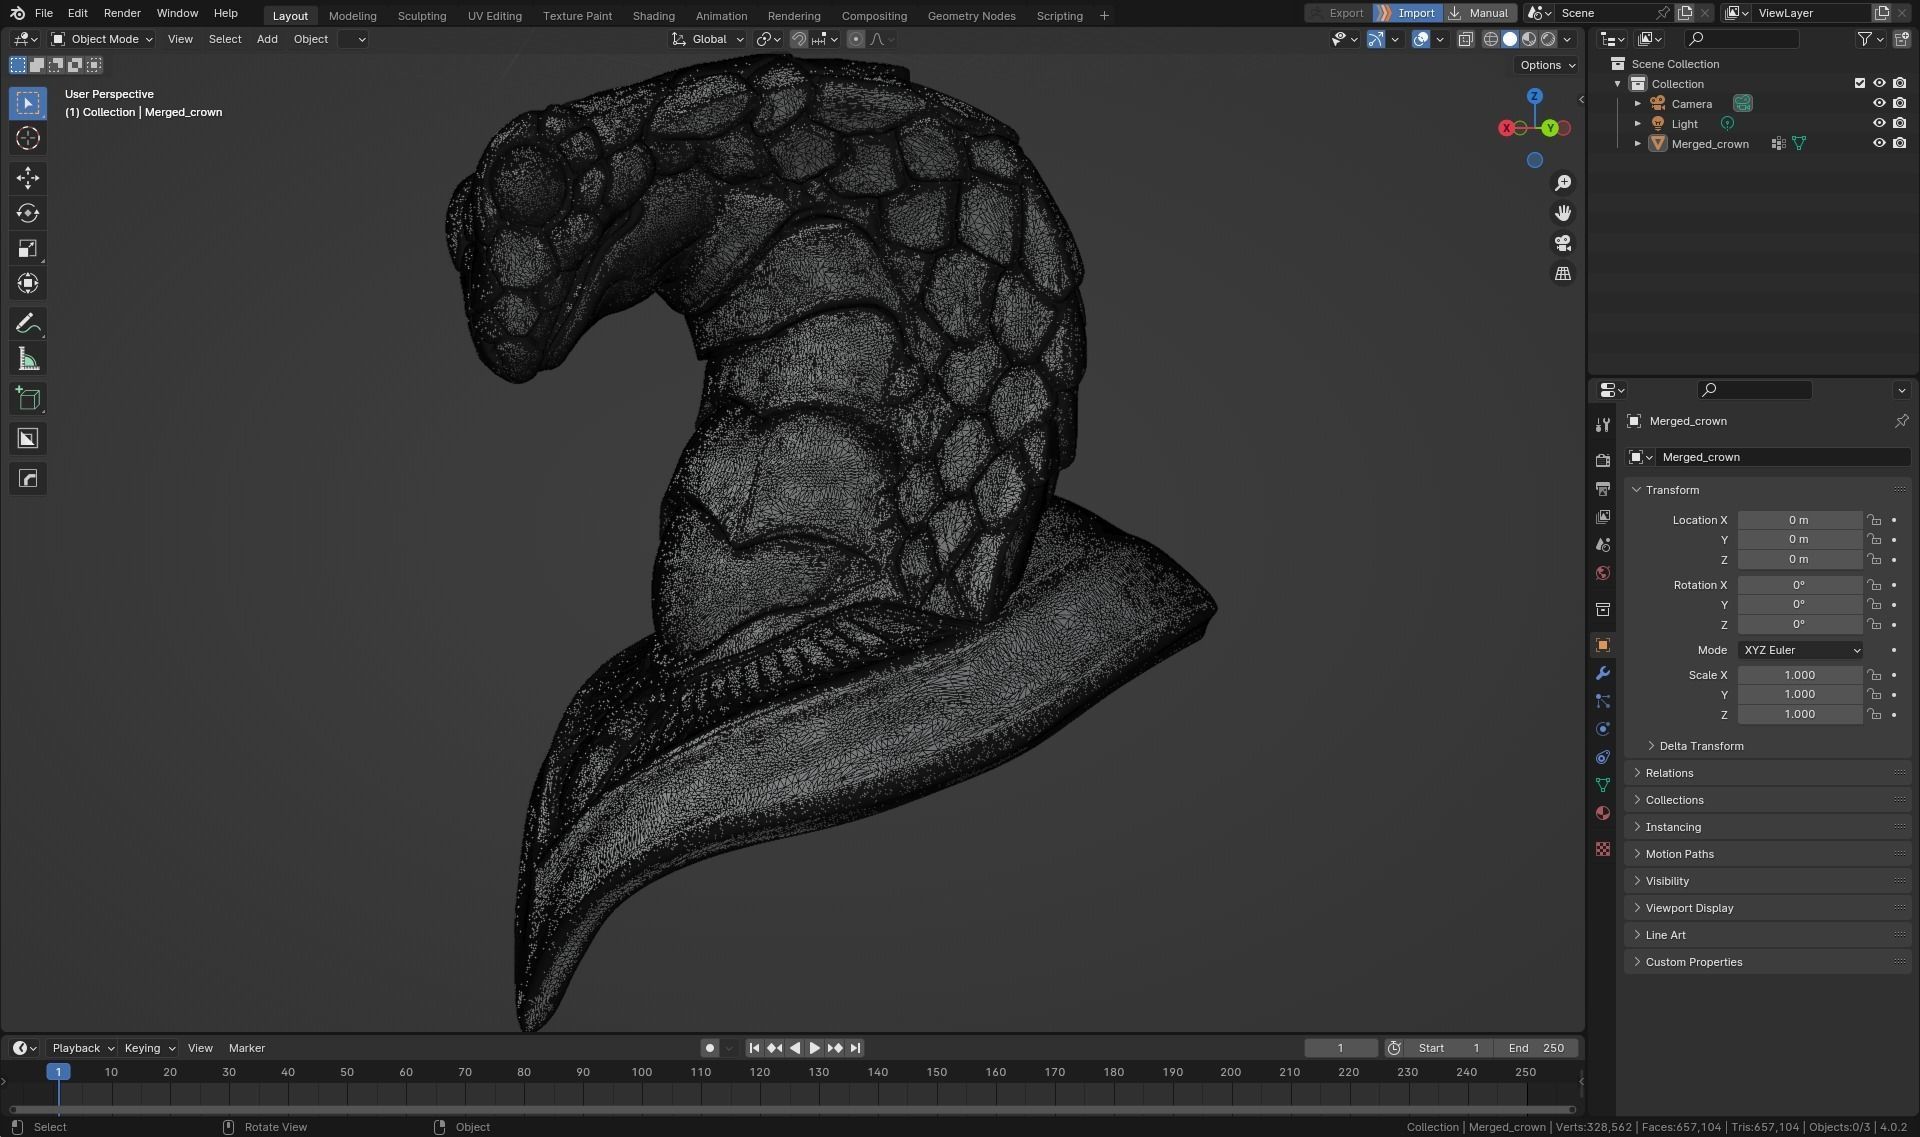Click the Select Box tool
This screenshot has width=1920, height=1137.
[x=28, y=103]
